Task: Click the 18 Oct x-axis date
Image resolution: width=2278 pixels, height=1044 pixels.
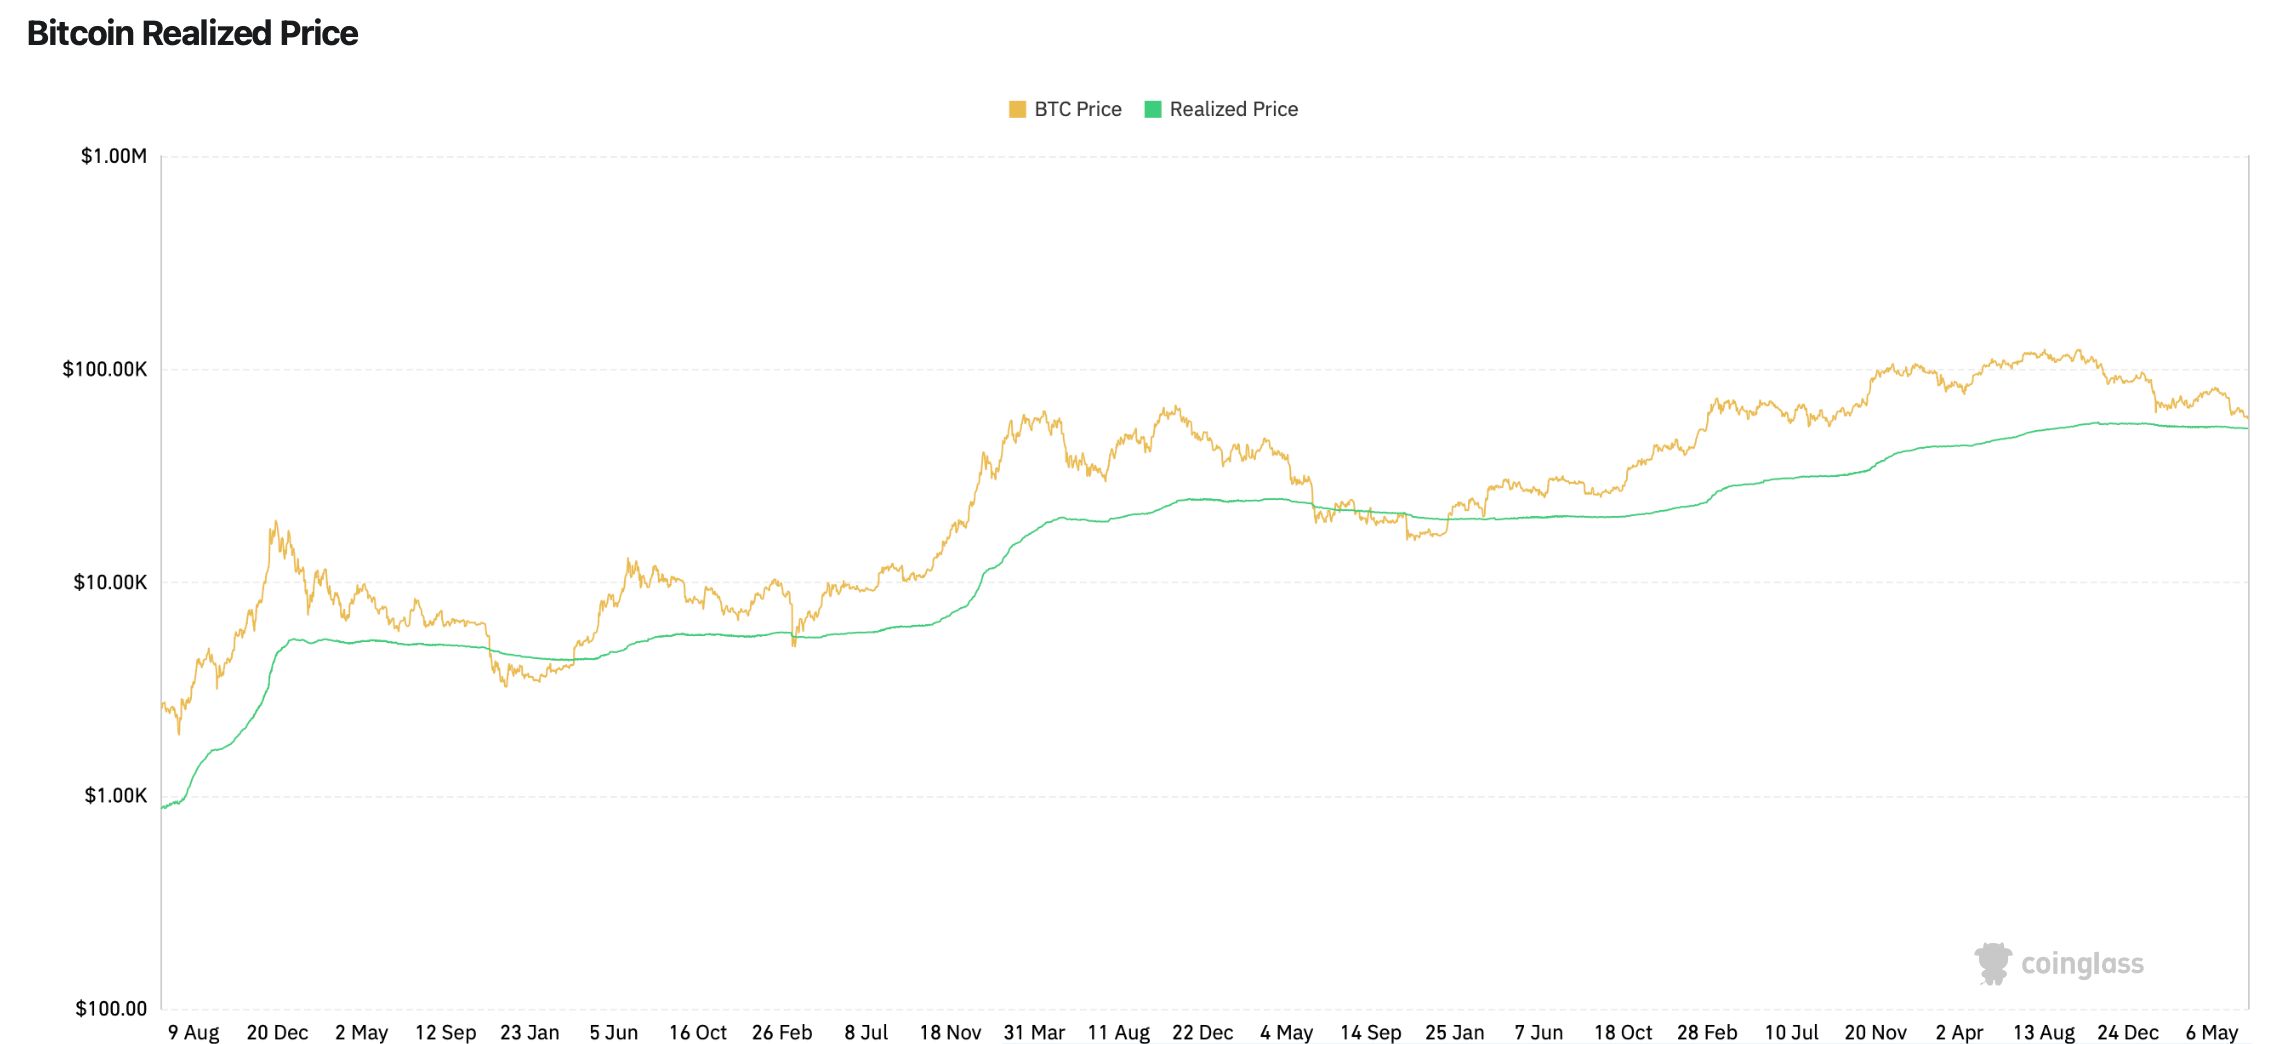Action: [x=1623, y=1032]
